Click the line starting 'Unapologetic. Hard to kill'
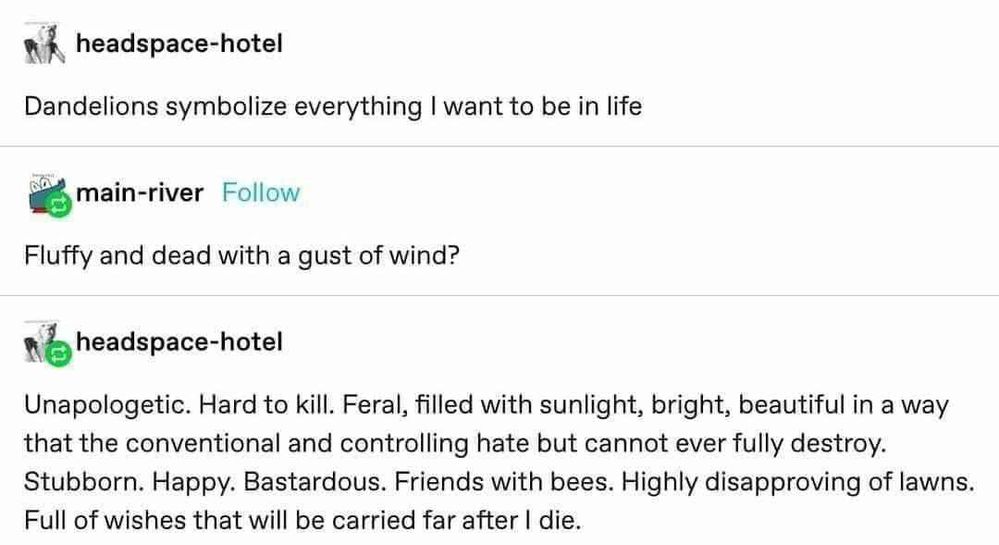This screenshot has width=999, height=545. pyautogui.click(x=486, y=405)
